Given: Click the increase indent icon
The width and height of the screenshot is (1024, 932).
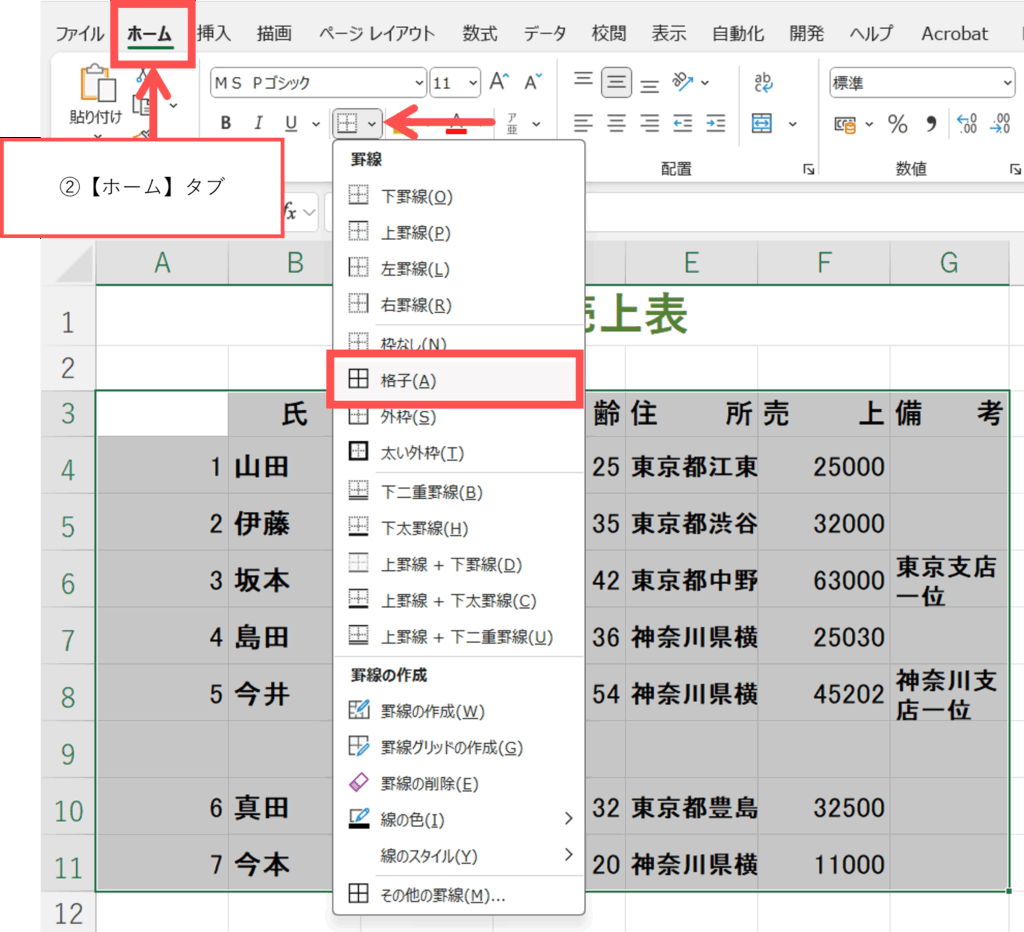Looking at the screenshot, I should coord(716,124).
